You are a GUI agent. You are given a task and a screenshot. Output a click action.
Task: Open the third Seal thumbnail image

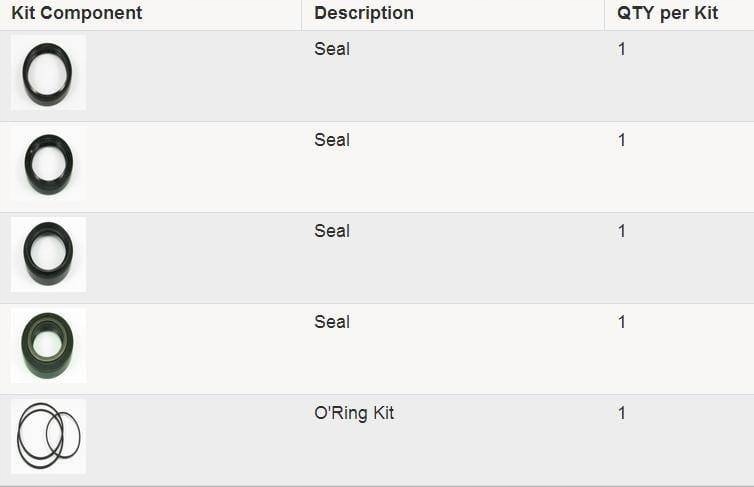point(49,254)
